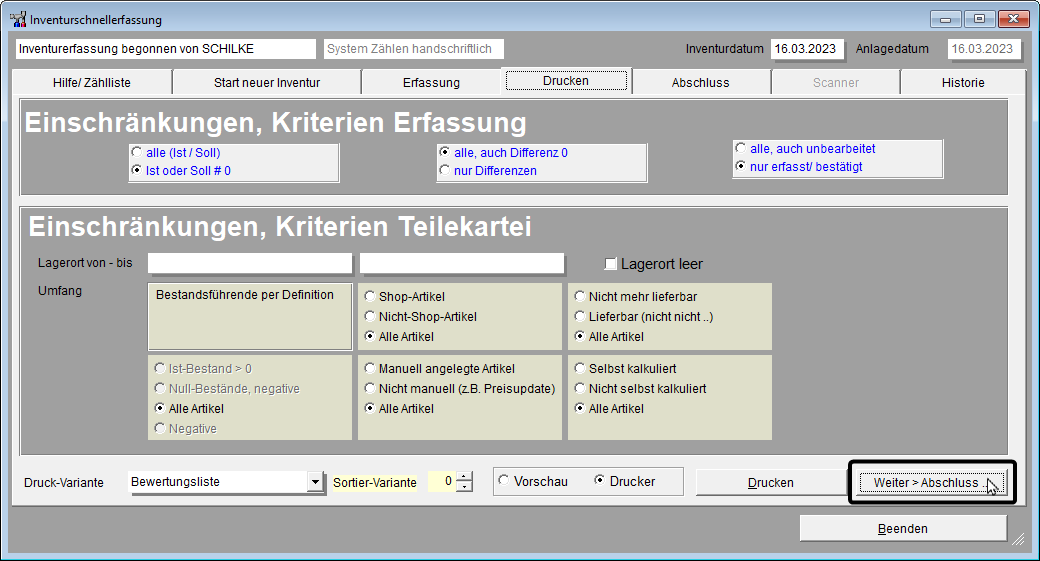Open the Abschluss tab

(700, 83)
